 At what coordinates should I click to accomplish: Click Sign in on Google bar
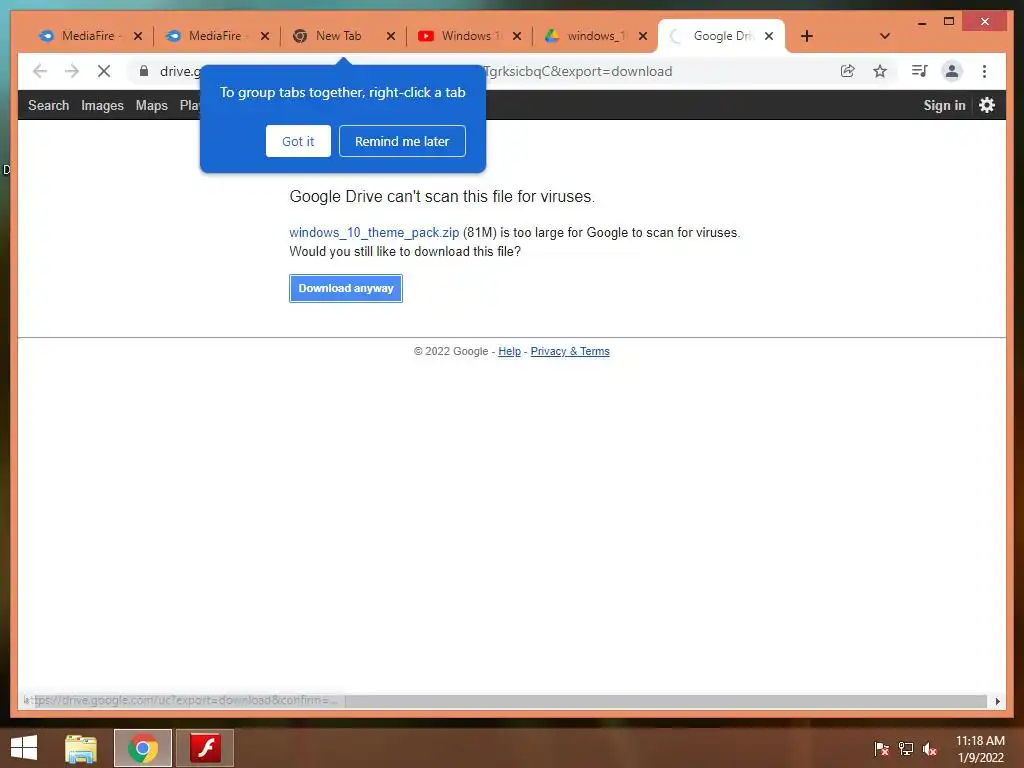tap(944, 105)
